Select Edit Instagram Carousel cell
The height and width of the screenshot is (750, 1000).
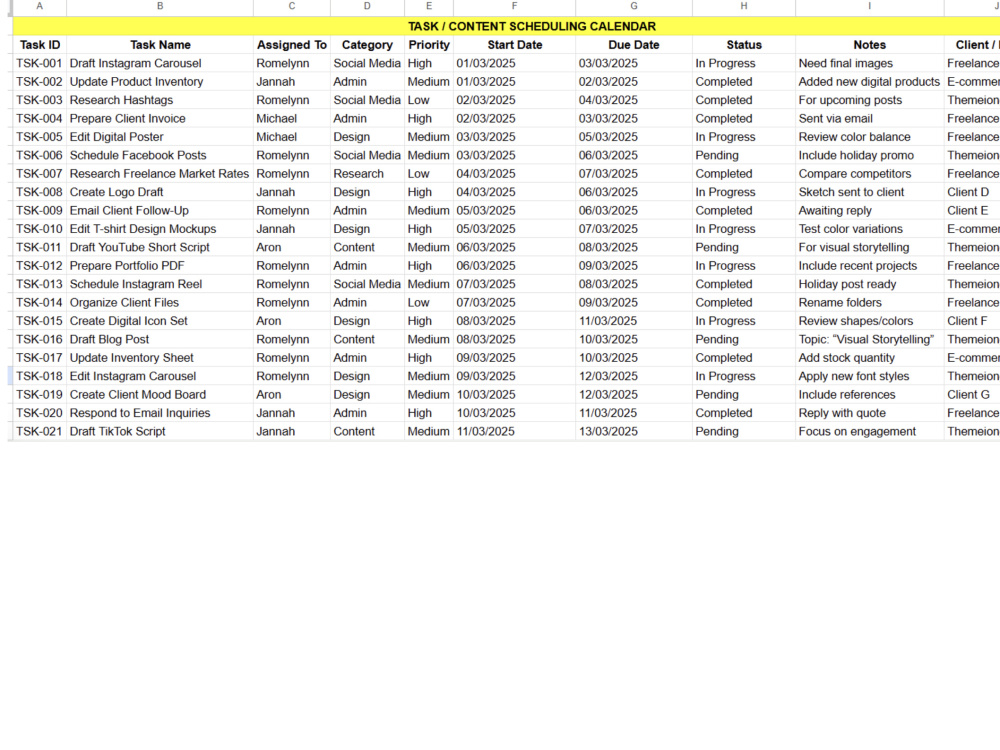(x=159, y=376)
